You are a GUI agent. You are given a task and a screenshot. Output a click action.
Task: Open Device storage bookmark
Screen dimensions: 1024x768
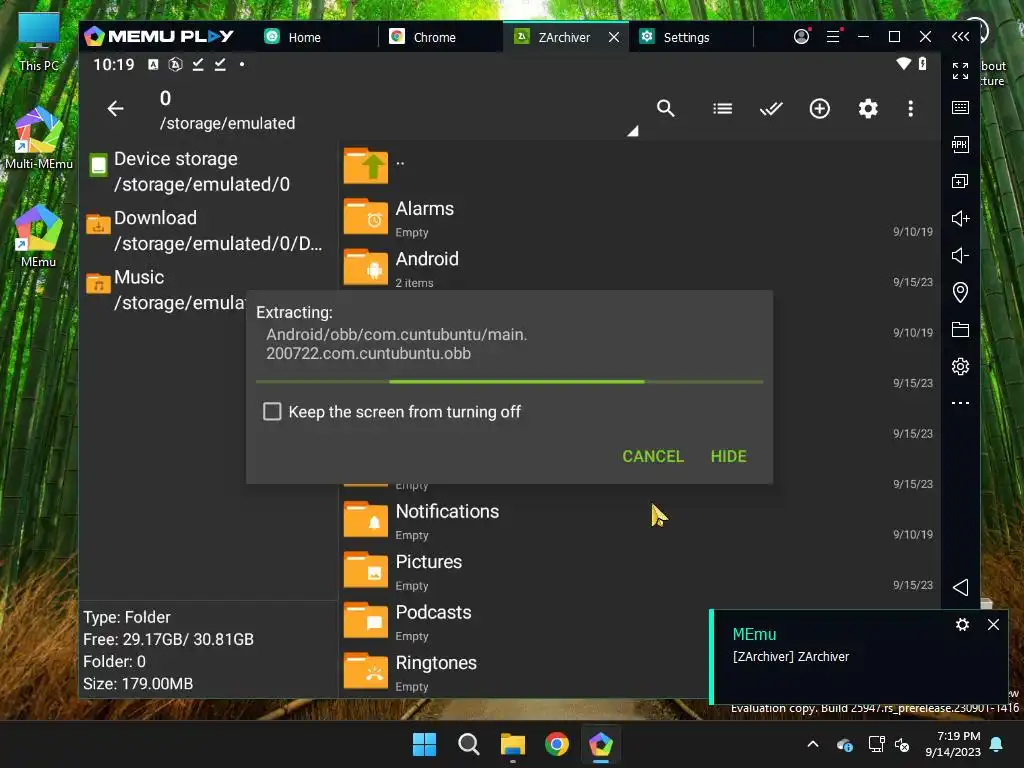[x=209, y=172]
